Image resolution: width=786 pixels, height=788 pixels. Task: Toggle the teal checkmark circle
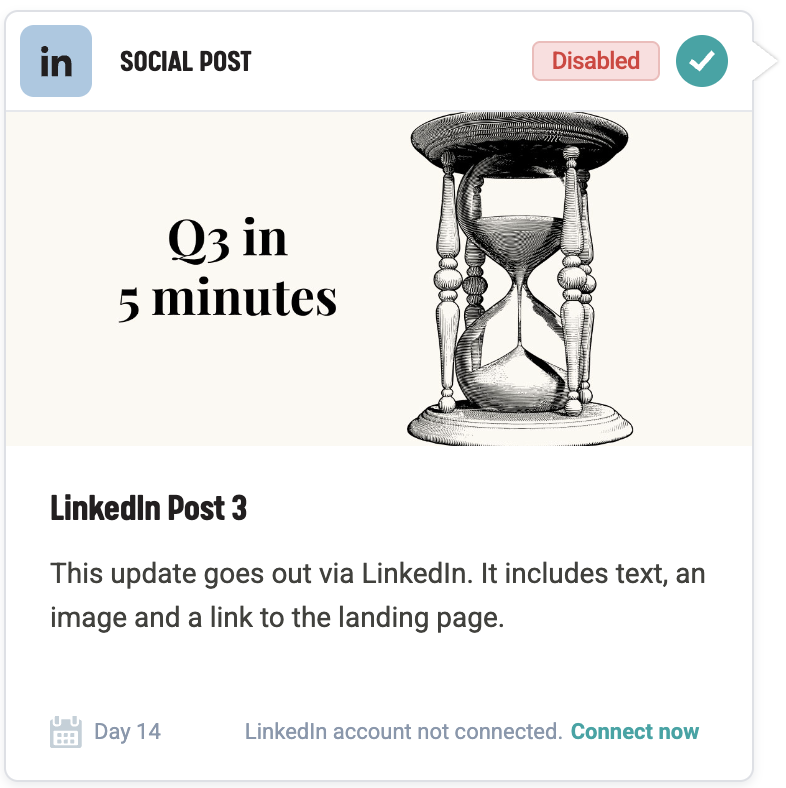tap(701, 61)
